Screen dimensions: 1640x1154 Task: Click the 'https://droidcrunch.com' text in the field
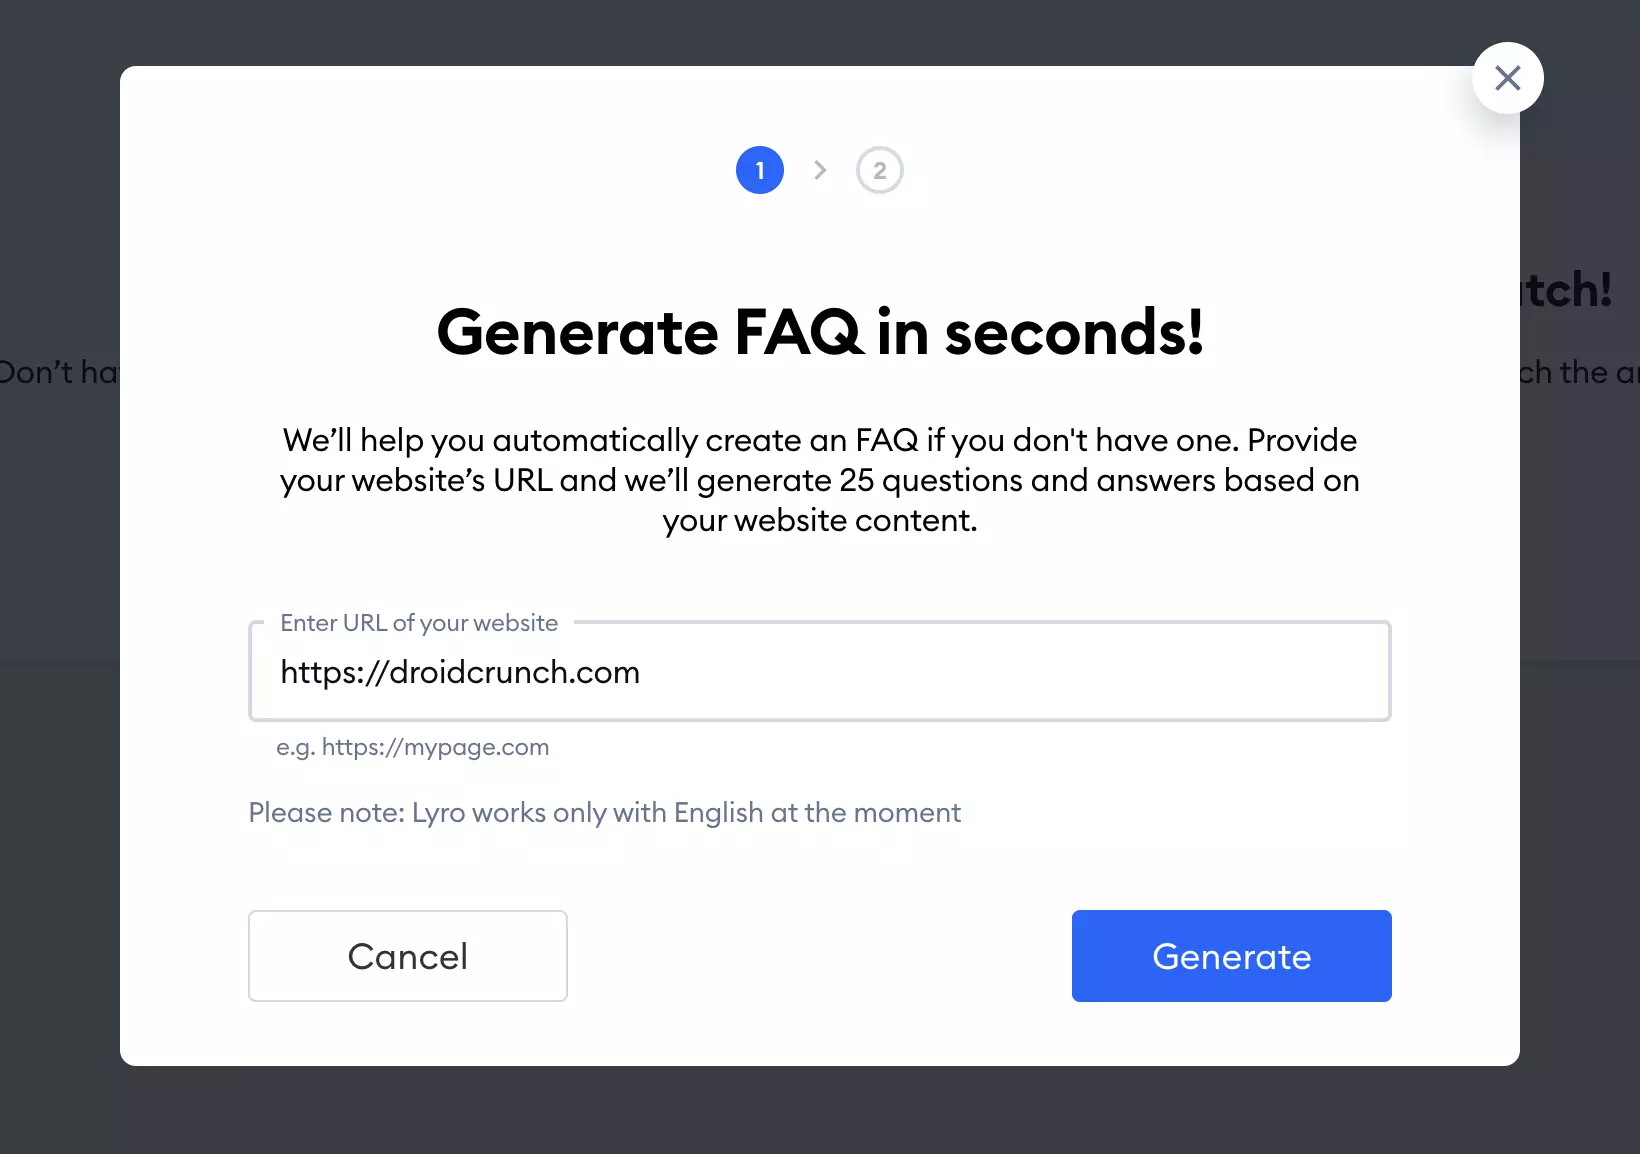point(460,672)
